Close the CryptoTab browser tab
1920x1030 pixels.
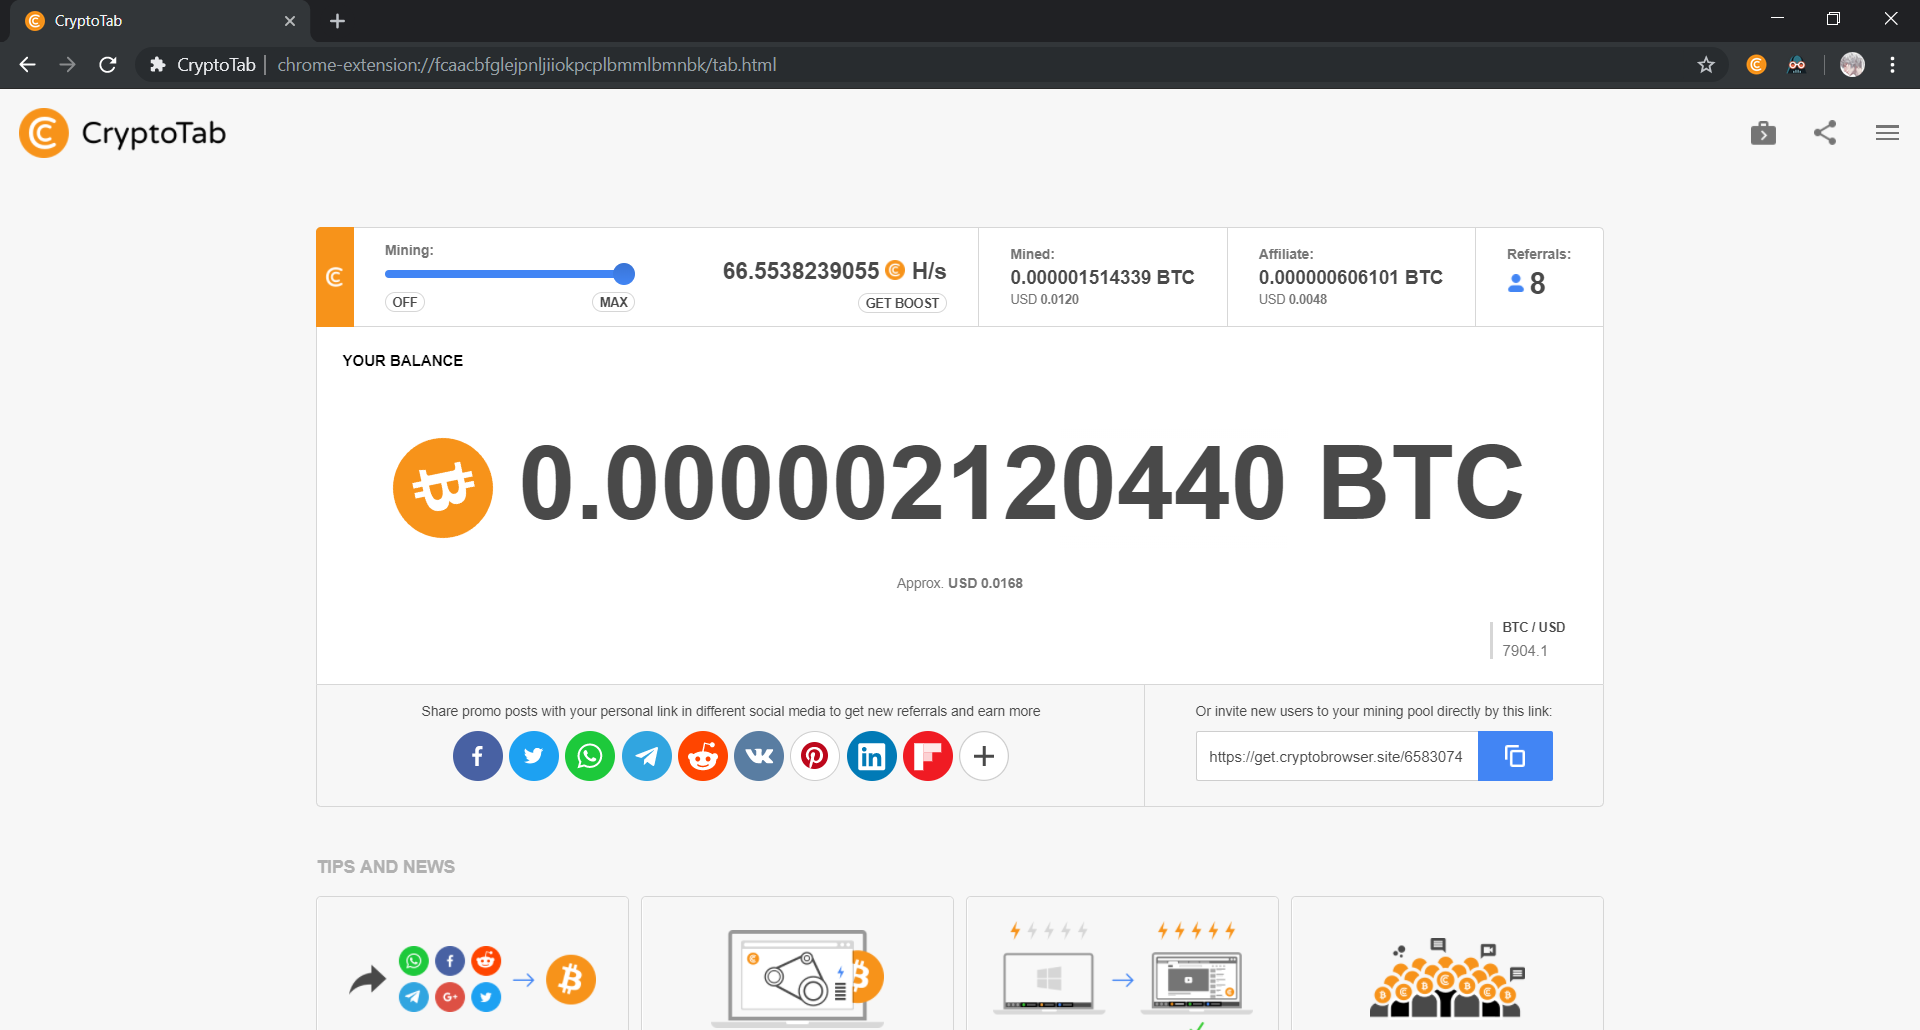click(x=290, y=21)
